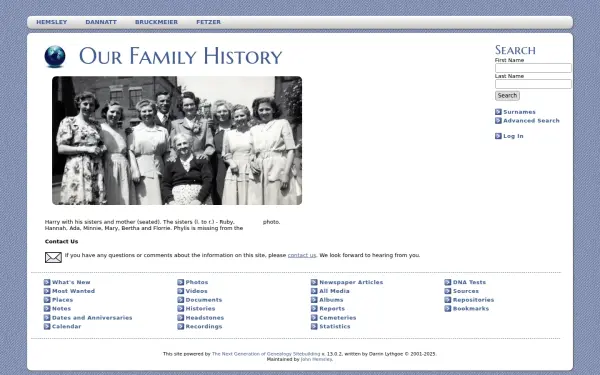Open the Documents link
The height and width of the screenshot is (375, 600).
[204, 300]
